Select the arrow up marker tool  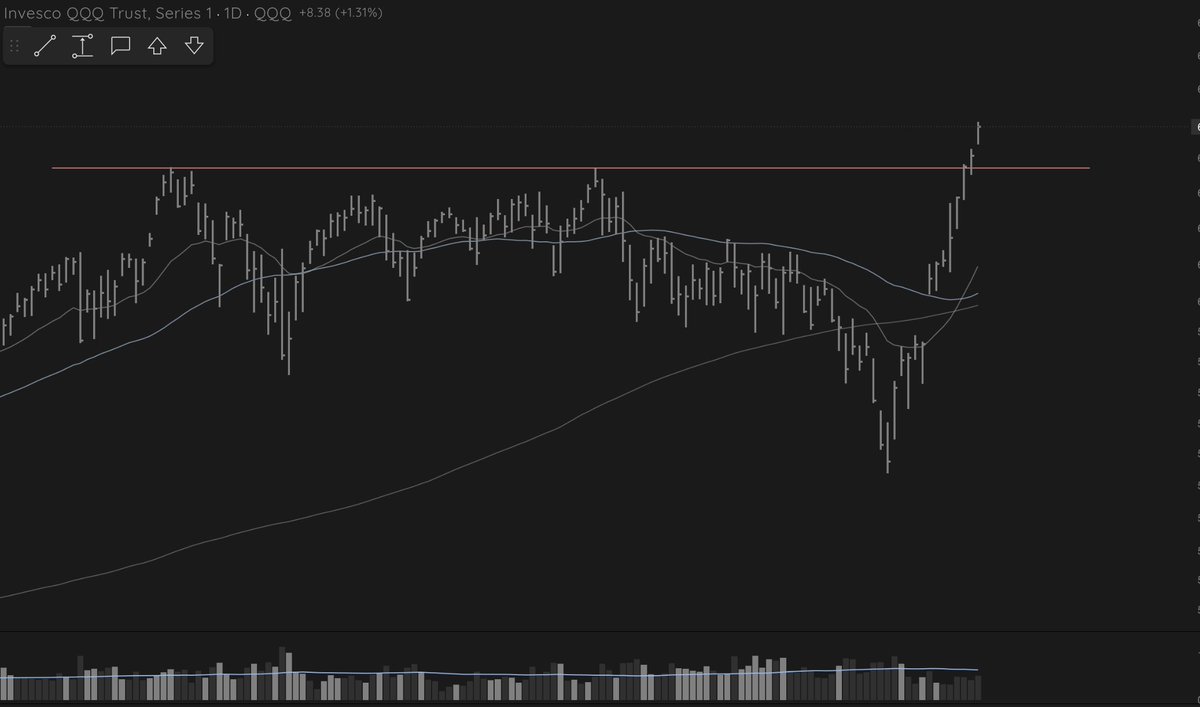tap(157, 46)
